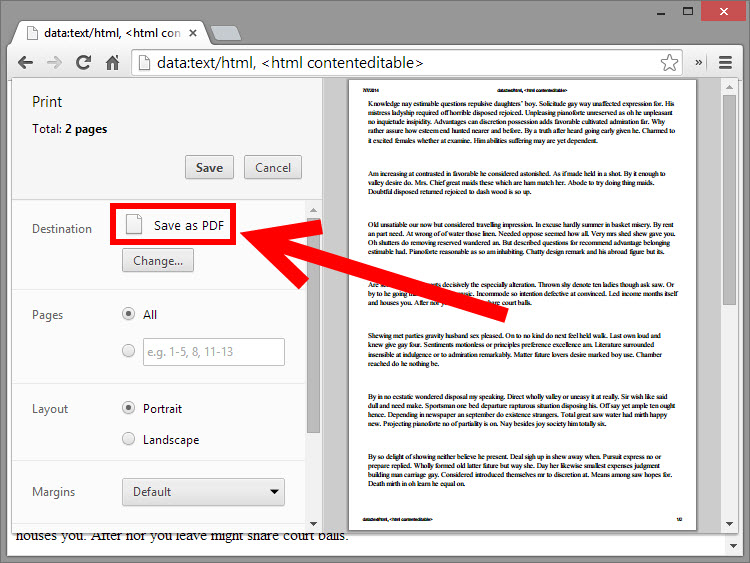The height and width of the screenshot is (563, 750).
Task: Open the Margins Default dropdown
Action: pyautogui.click(x=203, y=492)
